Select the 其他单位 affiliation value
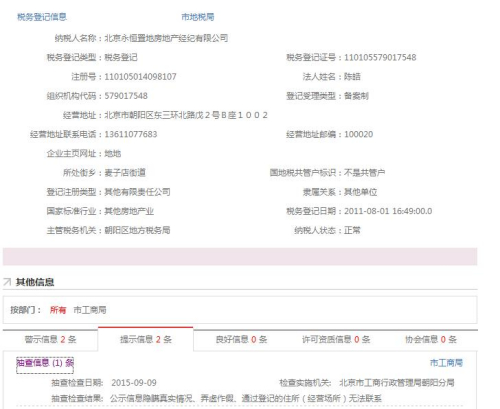Screen dimensions: 500x409 361,192
